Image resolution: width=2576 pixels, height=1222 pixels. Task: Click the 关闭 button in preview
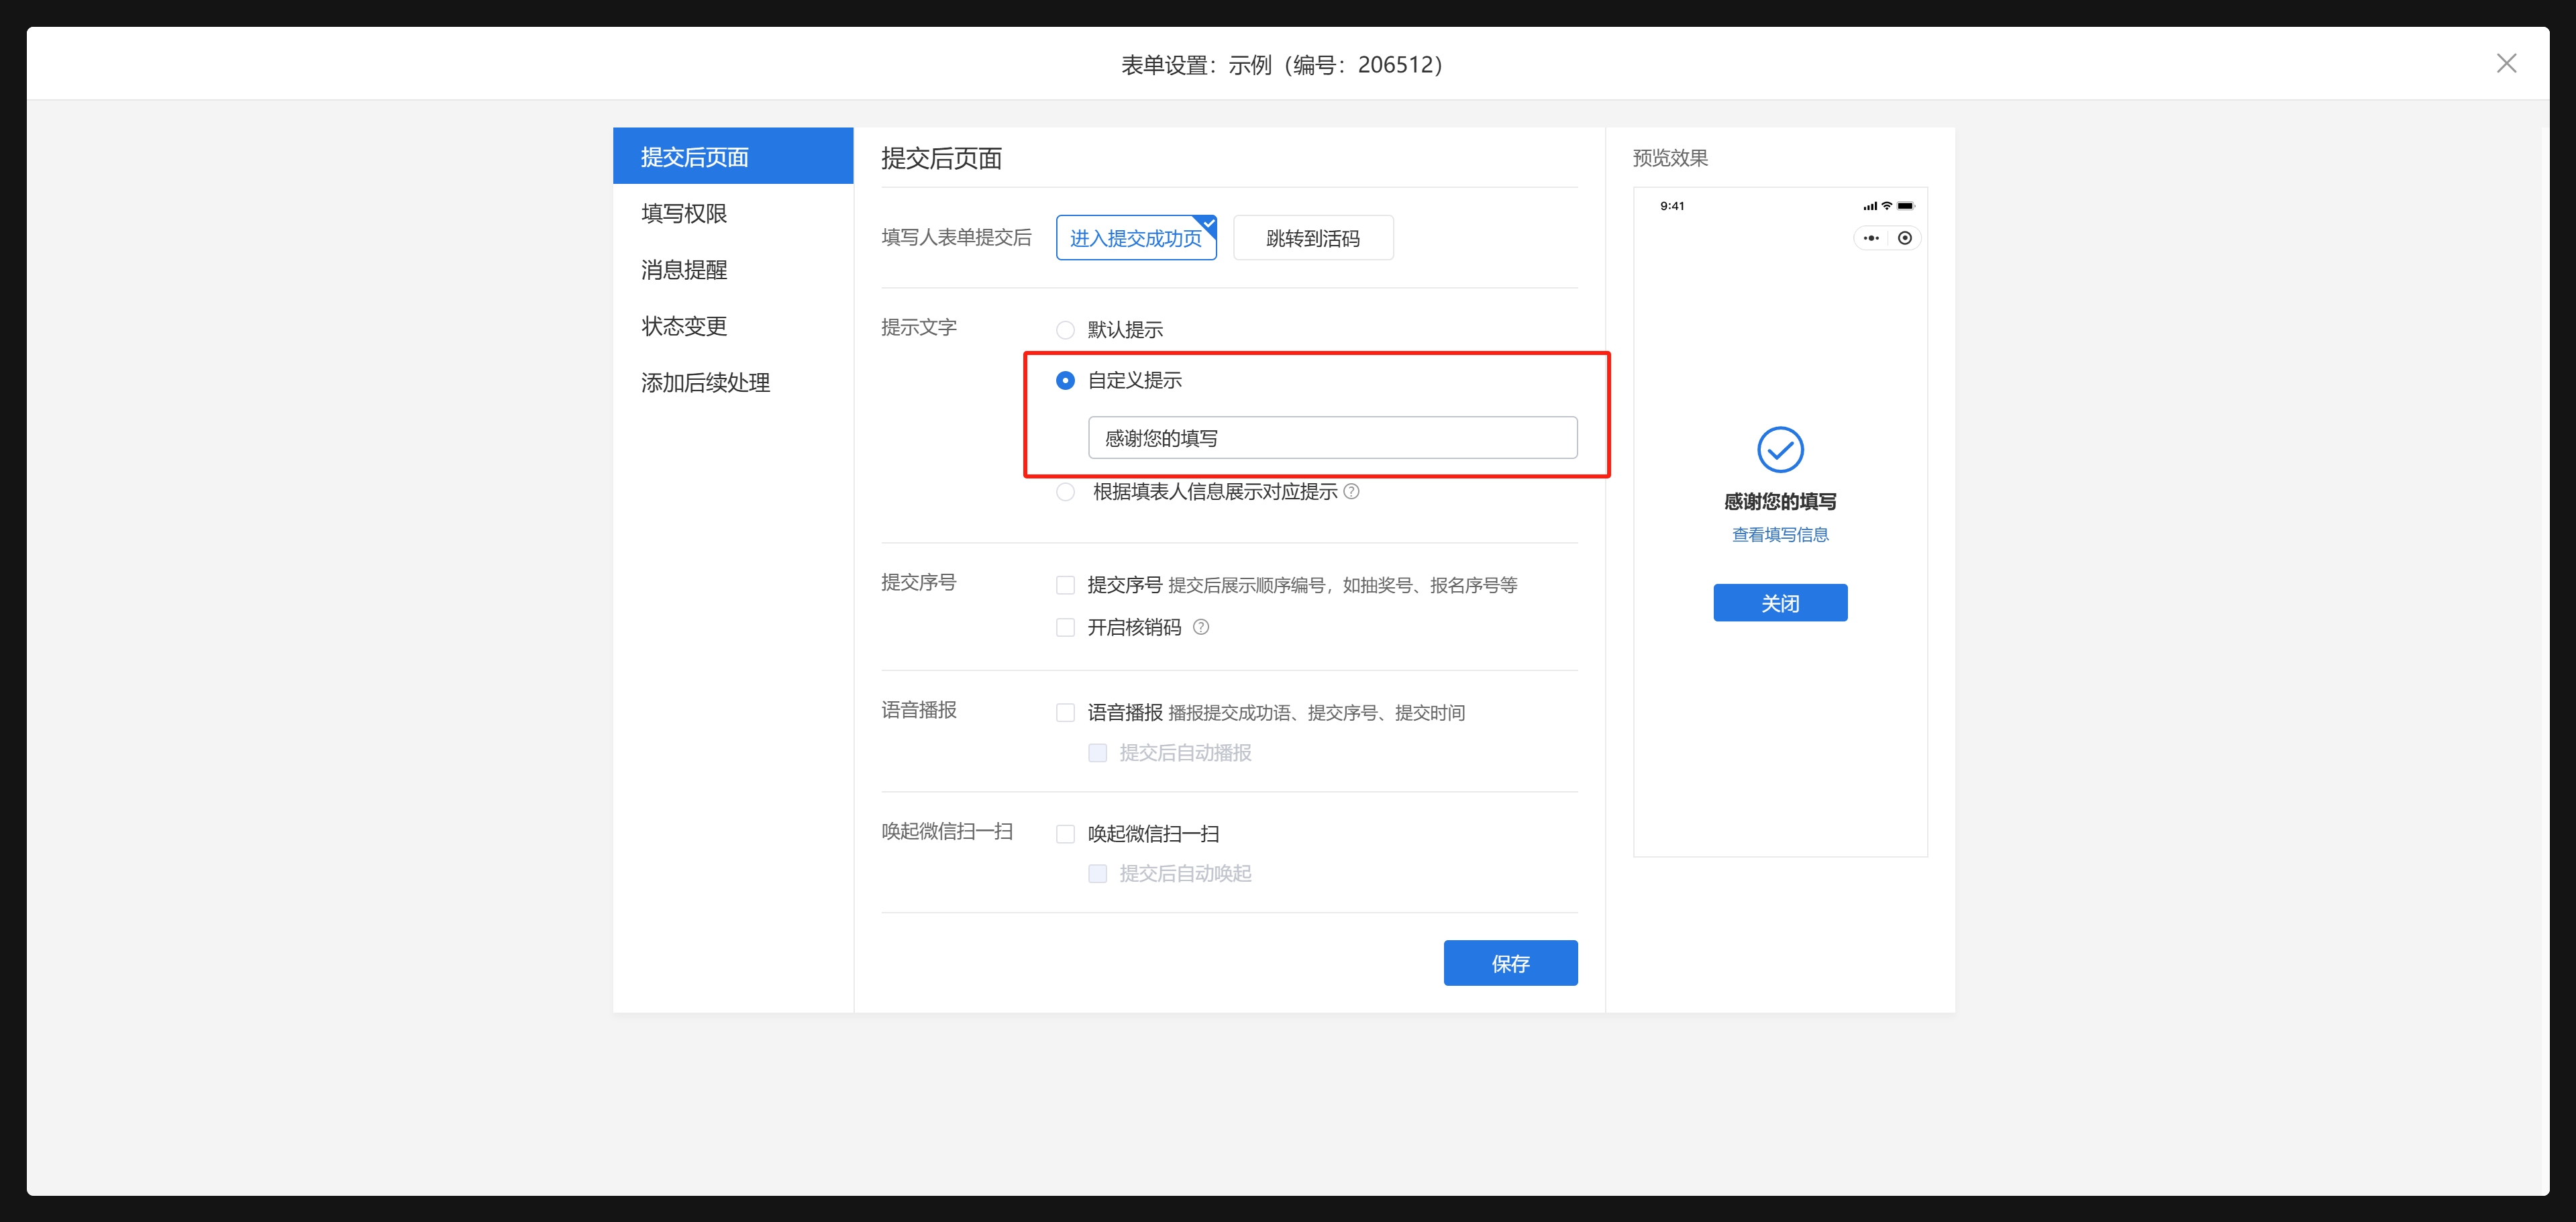tap(1780, 603)
